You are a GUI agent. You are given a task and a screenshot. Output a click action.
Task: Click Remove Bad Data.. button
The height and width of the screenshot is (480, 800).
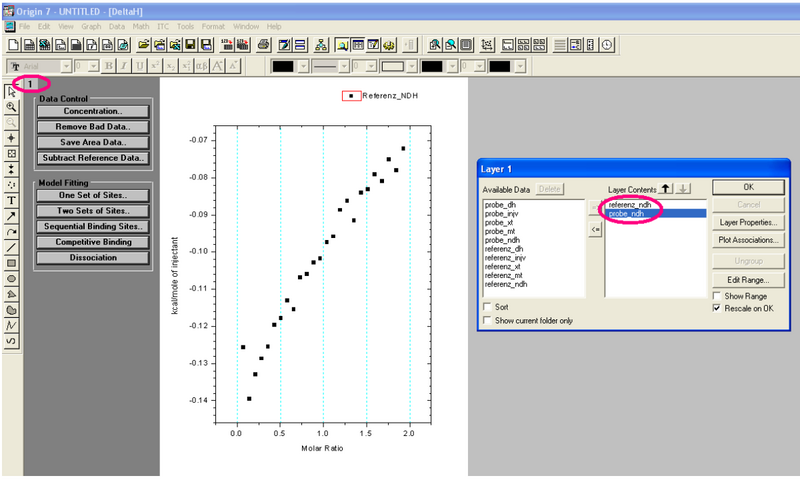[93, 127]
